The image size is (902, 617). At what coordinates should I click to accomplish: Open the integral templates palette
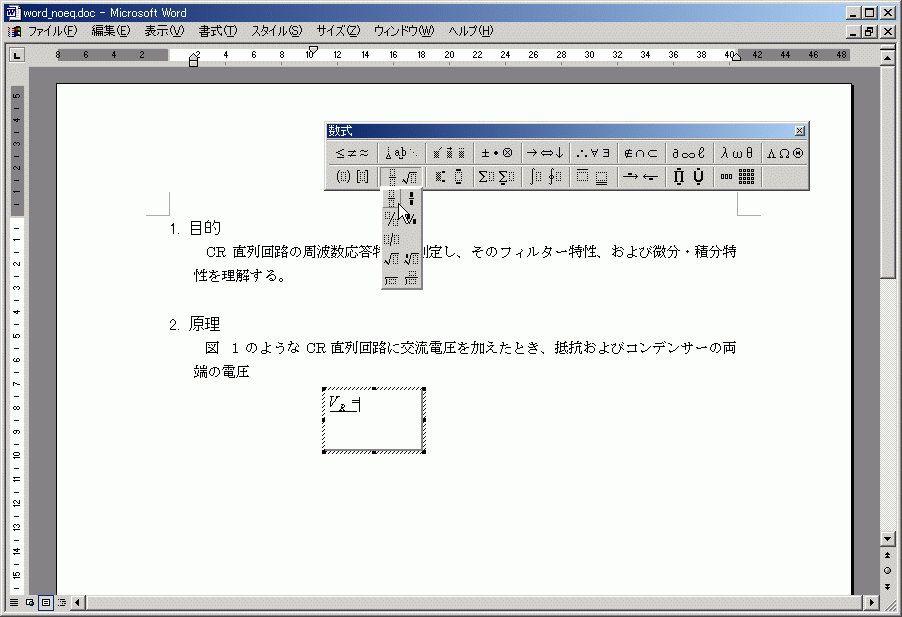(546, 177)
